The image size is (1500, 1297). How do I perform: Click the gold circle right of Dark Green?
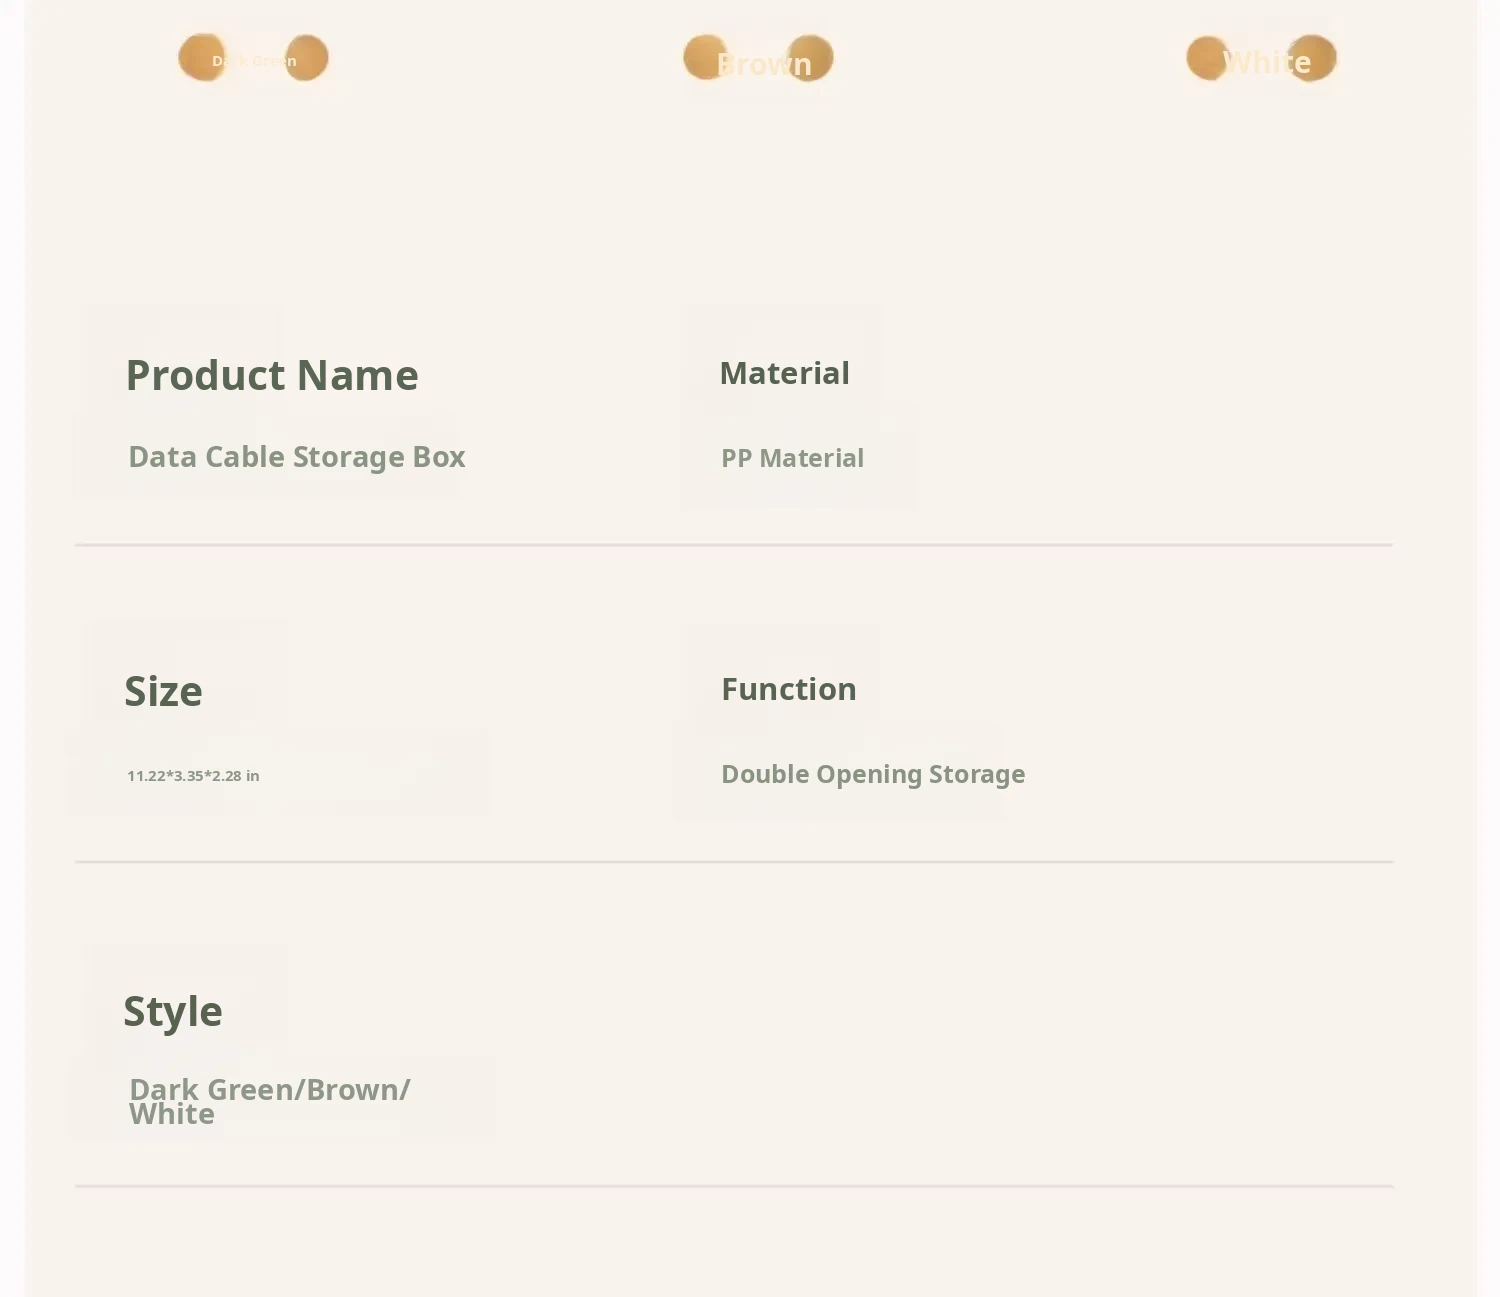pyautogui.click(x=307, y=57)
